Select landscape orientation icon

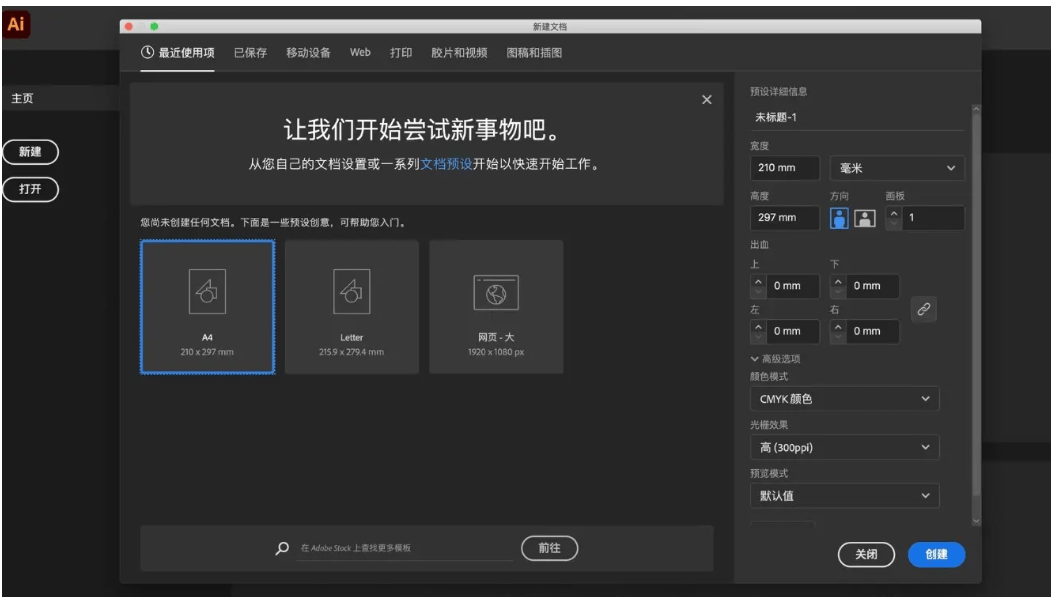pos(865,218)
